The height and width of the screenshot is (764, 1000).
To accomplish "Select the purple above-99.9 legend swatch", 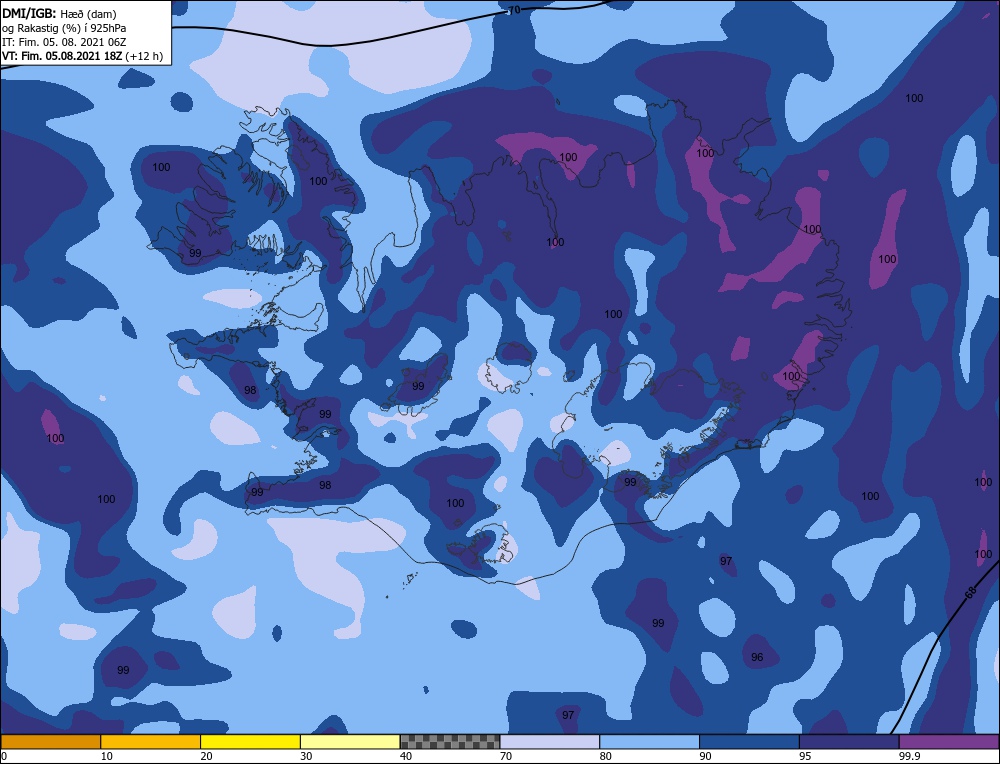I will (949, 741).
